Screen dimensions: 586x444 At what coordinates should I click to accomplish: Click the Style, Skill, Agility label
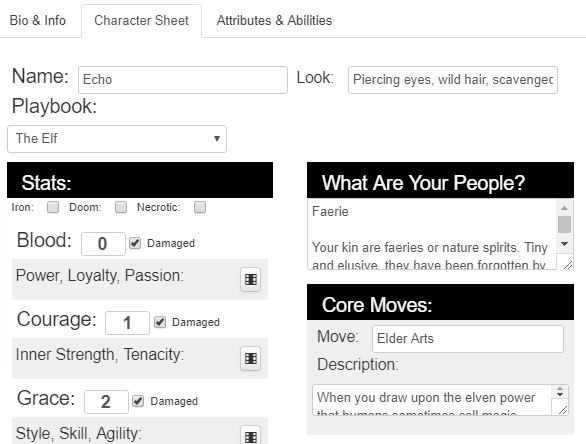[78, 434]
